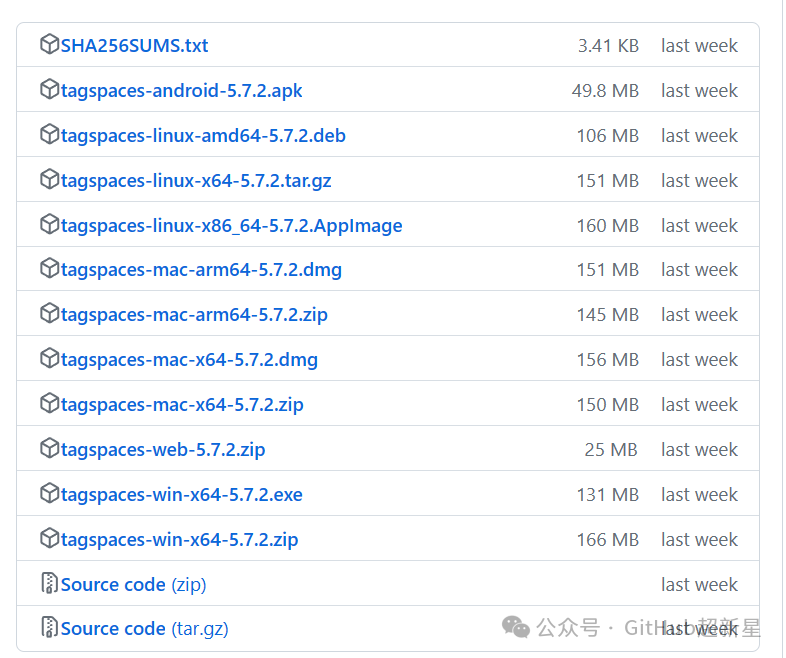Image resolution: width=786 pixels, height=658 pixels.
Task: Click package icon beside tagspaces-mac-x64-5.7.2.dmg
Action: (x=49, y=358)
